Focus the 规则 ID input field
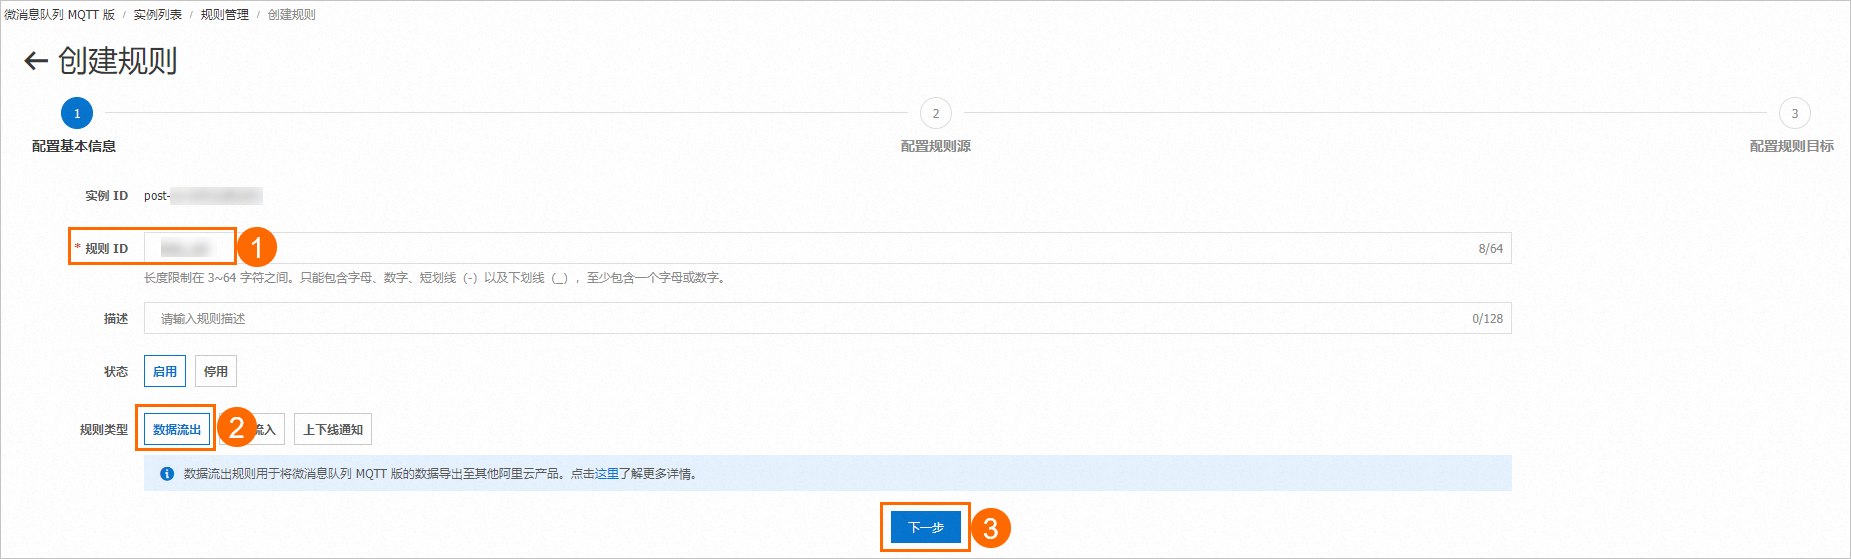This screenshot has width=1851, height=559. (827, 248)
